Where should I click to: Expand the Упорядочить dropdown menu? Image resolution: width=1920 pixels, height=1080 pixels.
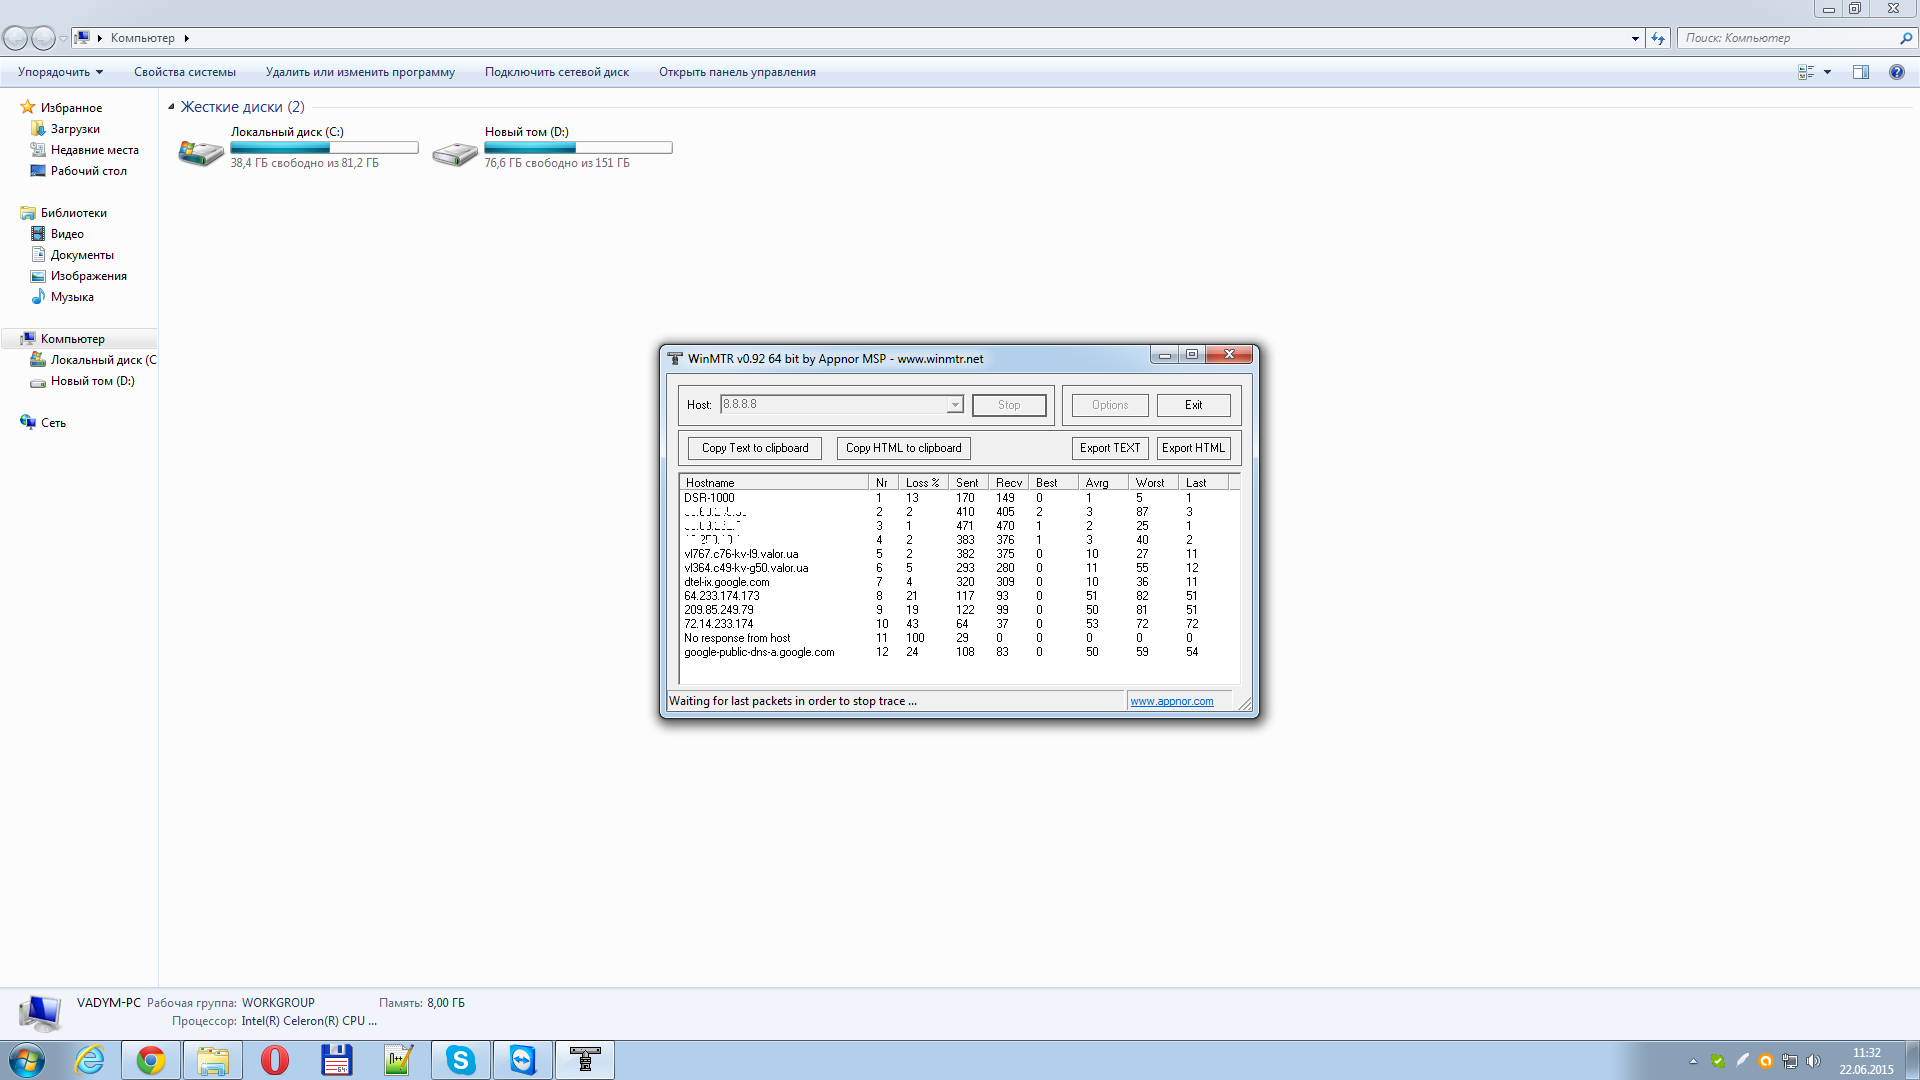[60, 72]
